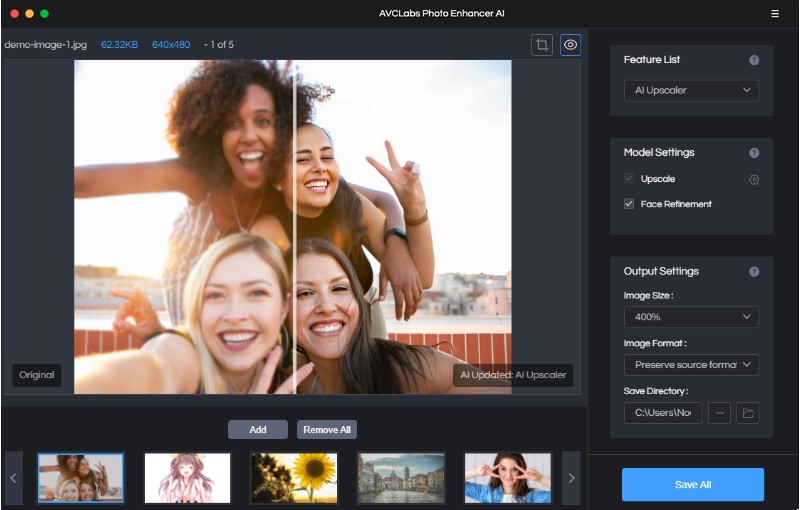Toggle the eye preview comparison icon

point(570,45)
